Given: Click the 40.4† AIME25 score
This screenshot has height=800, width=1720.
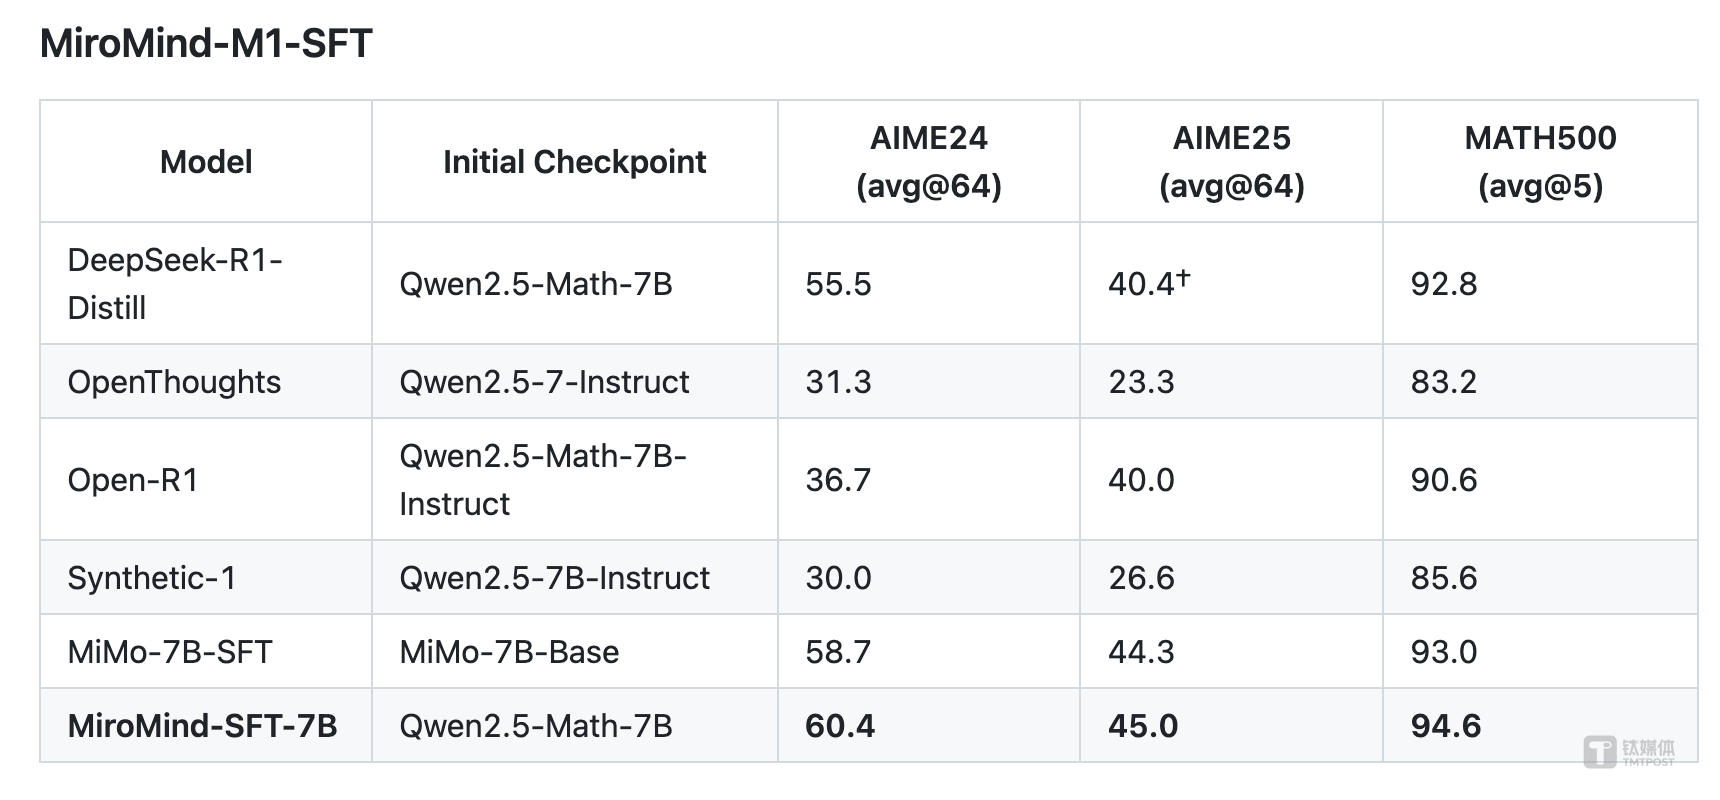Looking at the screenshot, I should tap(1148, 284).
